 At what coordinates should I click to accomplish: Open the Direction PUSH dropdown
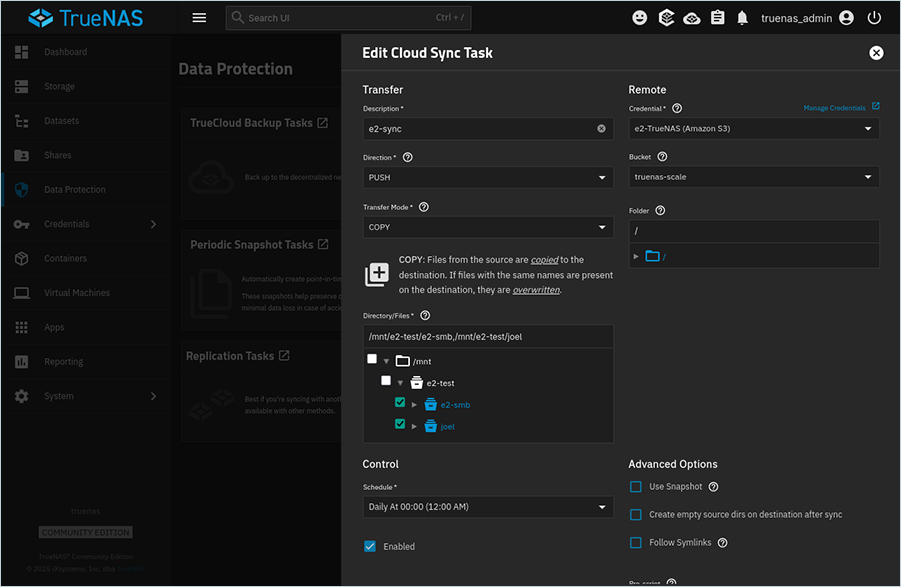pos(488,178)
